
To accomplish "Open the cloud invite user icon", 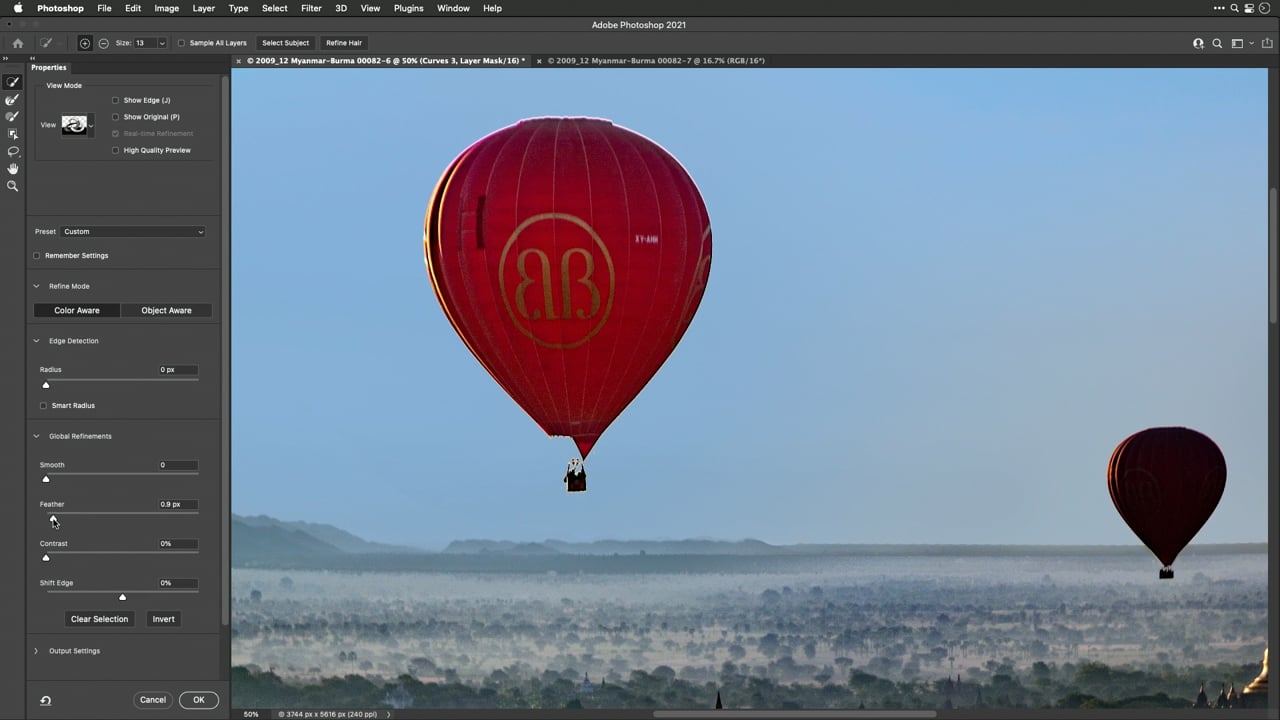I will [1198, 43].
